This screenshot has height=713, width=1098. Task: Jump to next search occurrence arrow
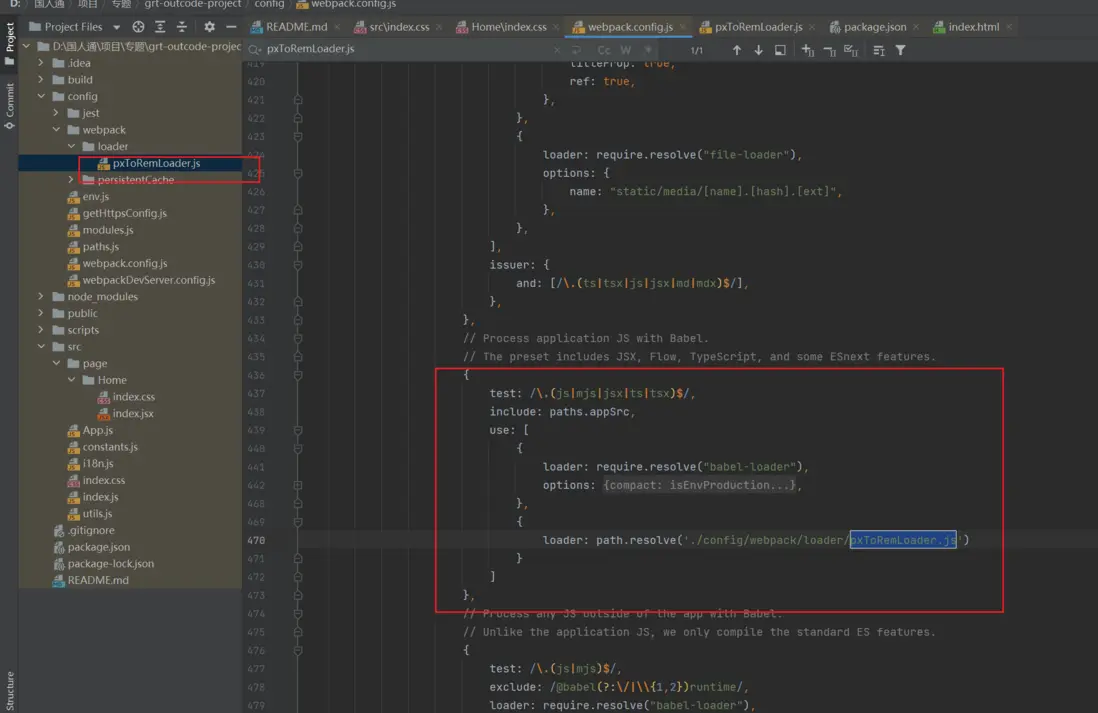pyautogui.click(x=758, y=50)
